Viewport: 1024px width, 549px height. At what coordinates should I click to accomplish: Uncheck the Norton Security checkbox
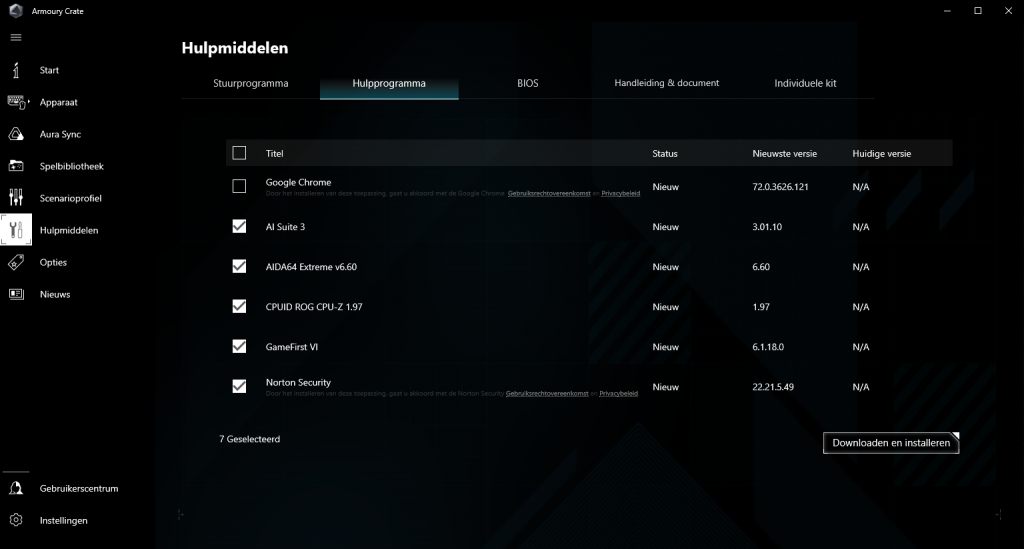239,386
